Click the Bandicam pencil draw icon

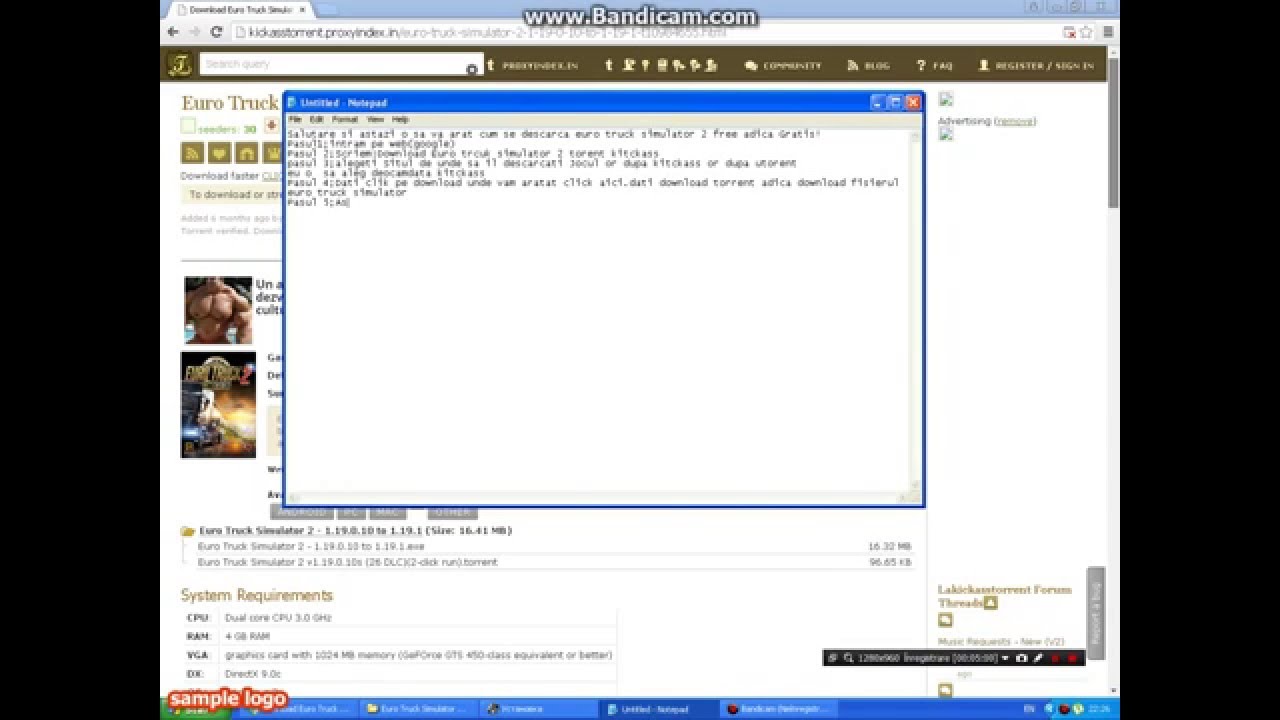pos(1038,658)
